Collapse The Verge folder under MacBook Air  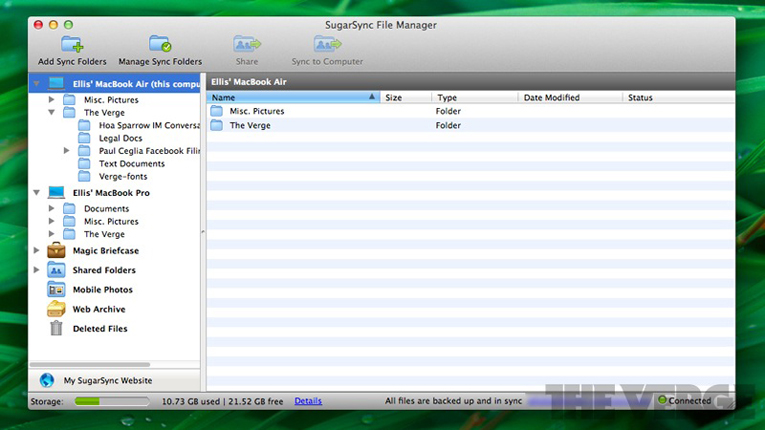pos(51,112)
